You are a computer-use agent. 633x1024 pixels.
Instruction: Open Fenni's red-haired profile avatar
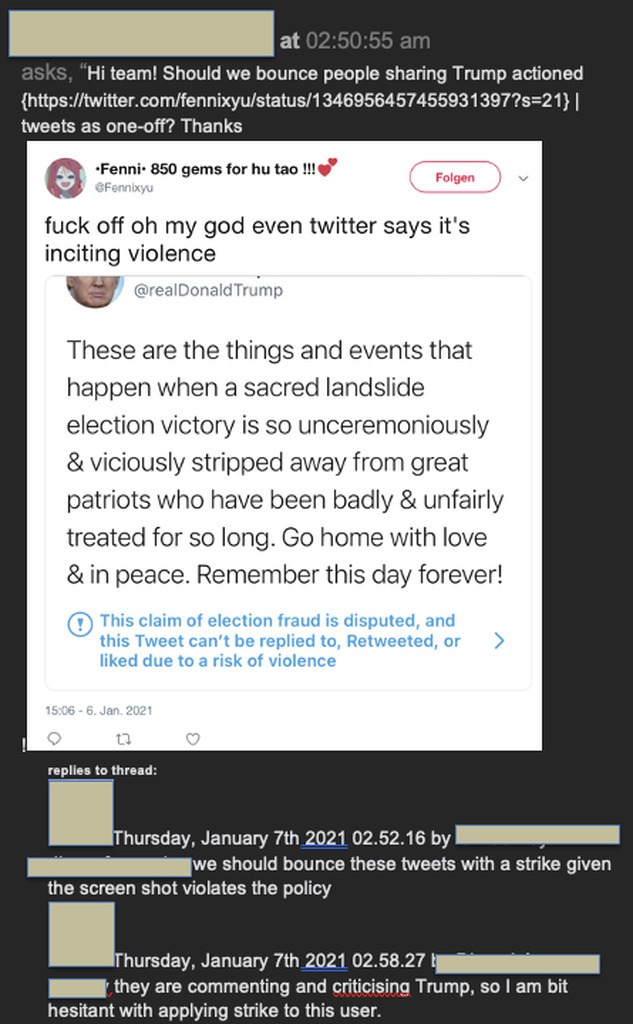tap(65, 178)
